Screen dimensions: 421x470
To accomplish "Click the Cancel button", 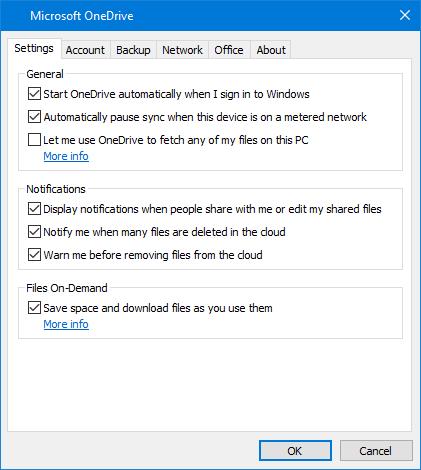I will click(376, 451).
